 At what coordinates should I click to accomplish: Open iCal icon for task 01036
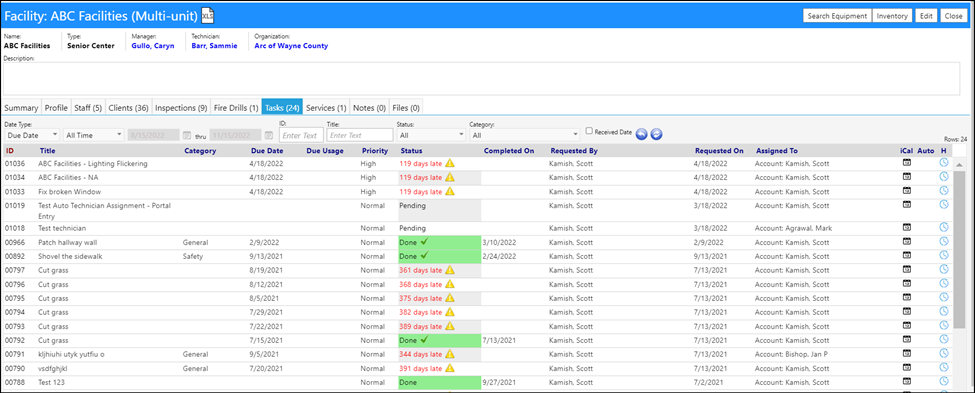coord(907,162)
